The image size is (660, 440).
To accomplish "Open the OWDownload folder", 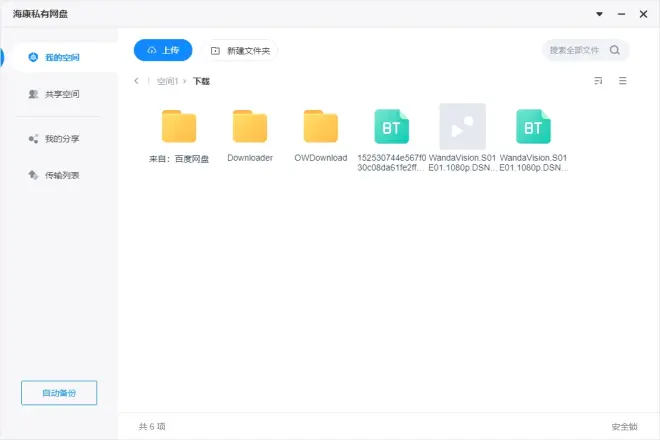I will (321, 127).
